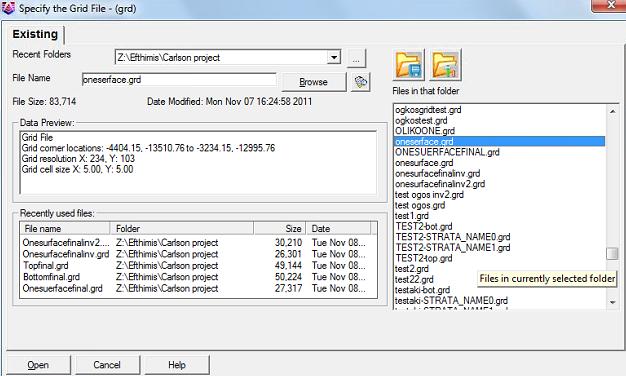
Task: Select ogkosgridtest.grd in the file list
Action: coord(428,110)
